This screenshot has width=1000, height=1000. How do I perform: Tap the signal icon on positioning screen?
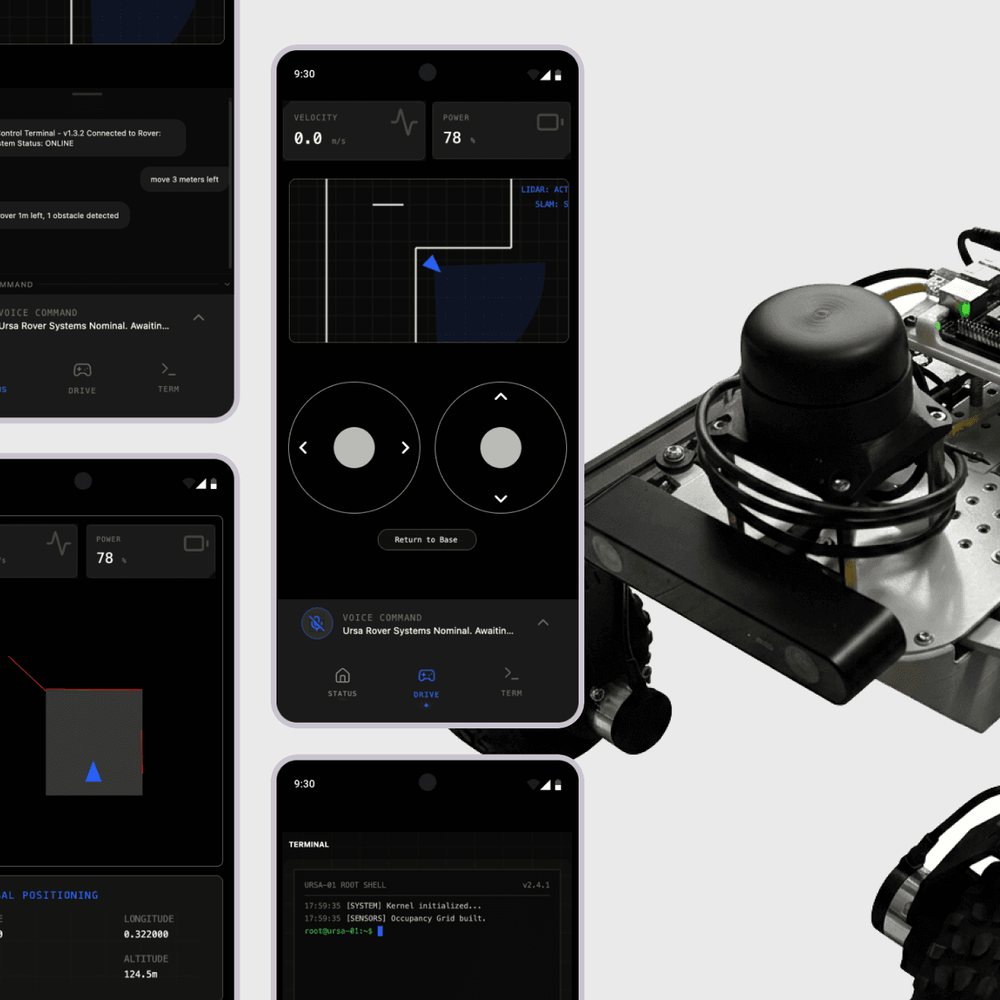click(201, 483)
